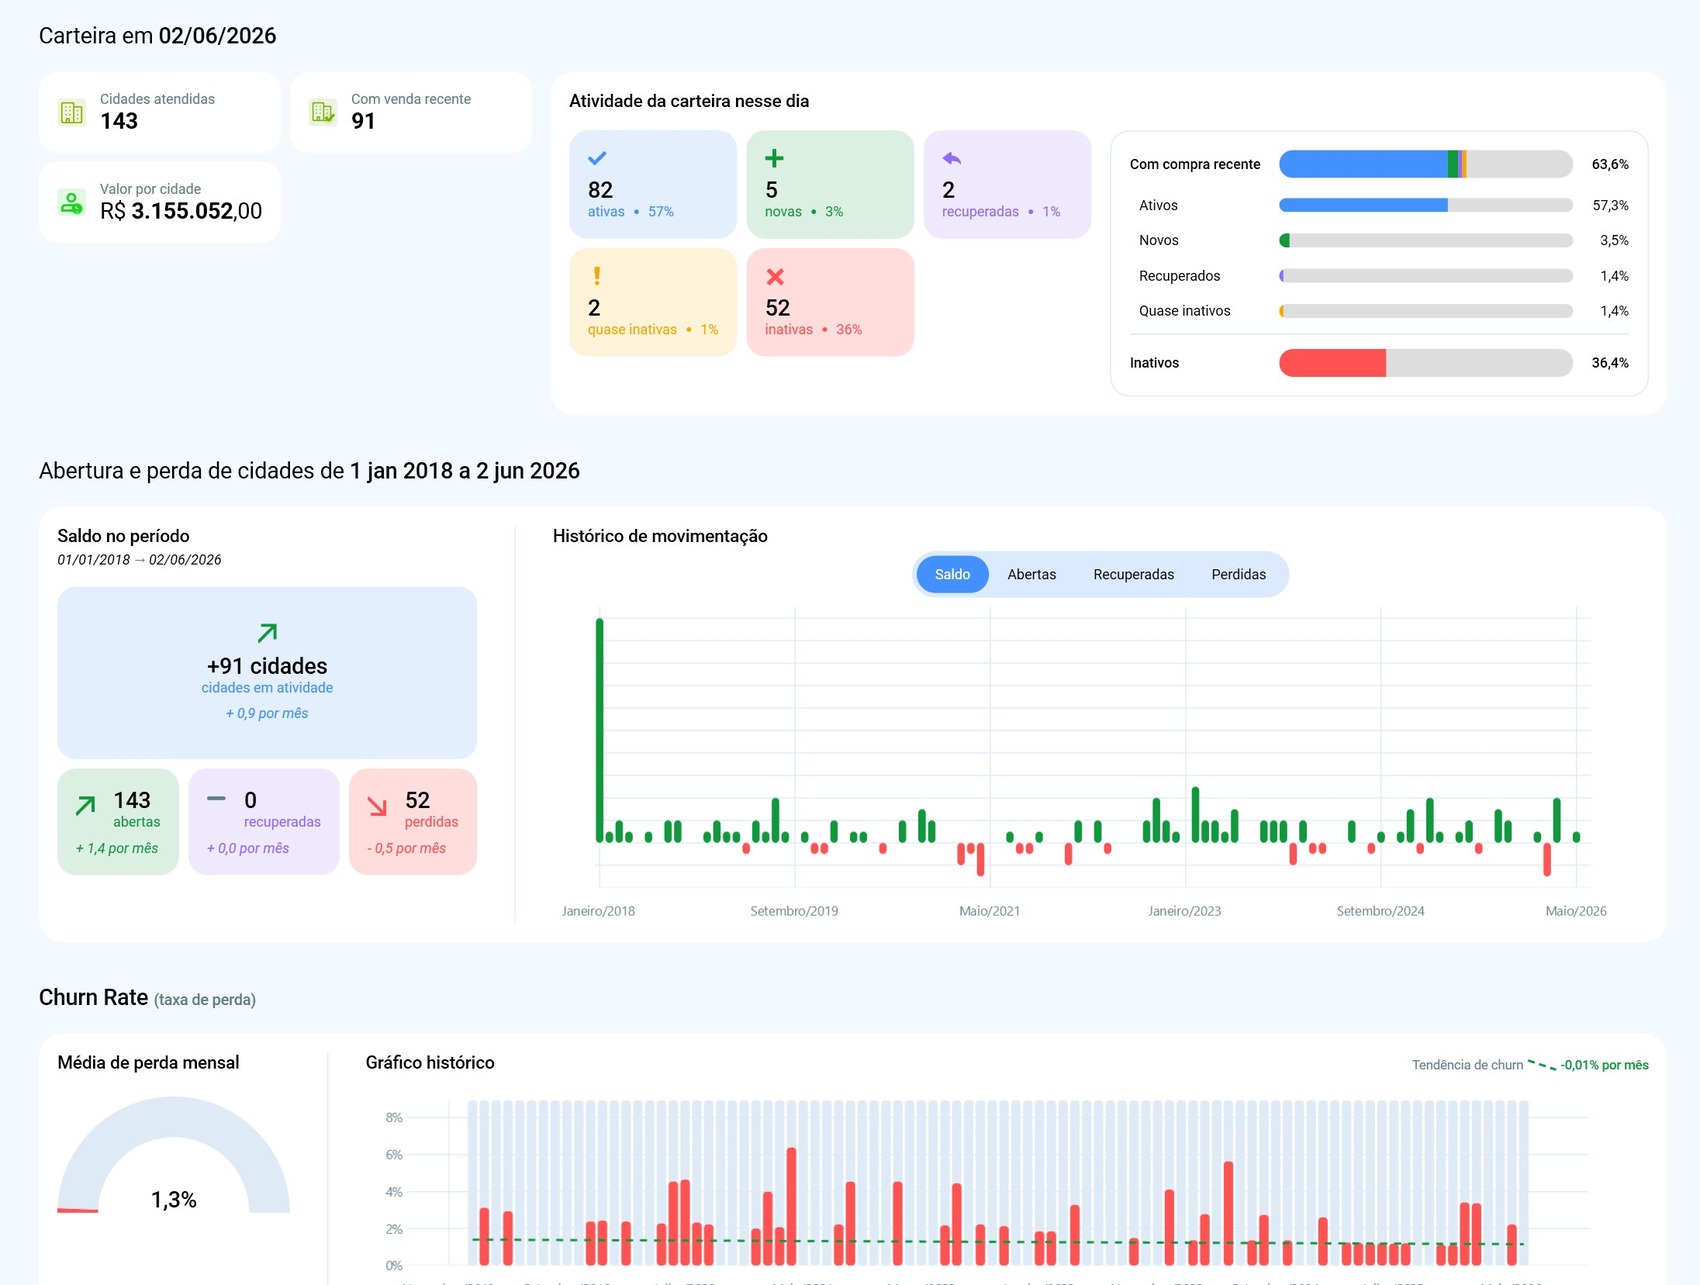1700x1285 pixels.
Task: Click the Ativos progress bar
Action: click(x=1426, y=205)
